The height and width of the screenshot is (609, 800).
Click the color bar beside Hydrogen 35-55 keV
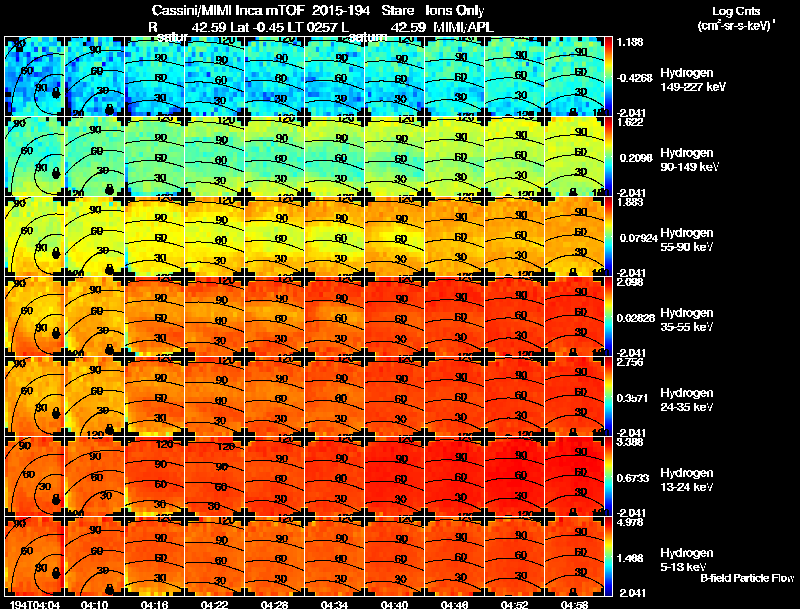pos(608,316)
